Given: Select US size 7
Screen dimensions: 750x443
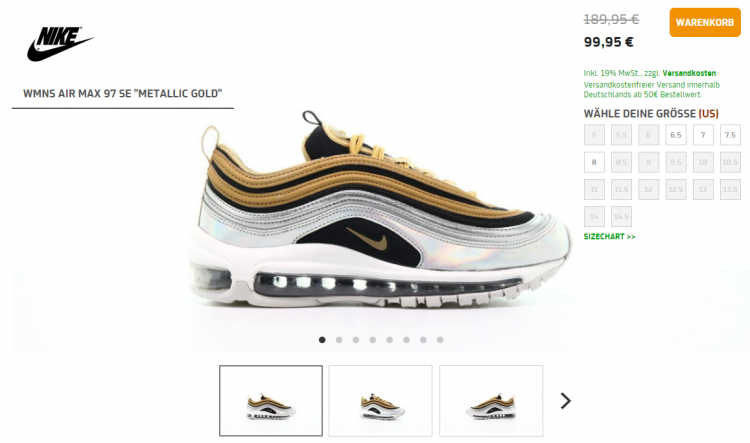Looking at the screenshot, I should point(703,135).
